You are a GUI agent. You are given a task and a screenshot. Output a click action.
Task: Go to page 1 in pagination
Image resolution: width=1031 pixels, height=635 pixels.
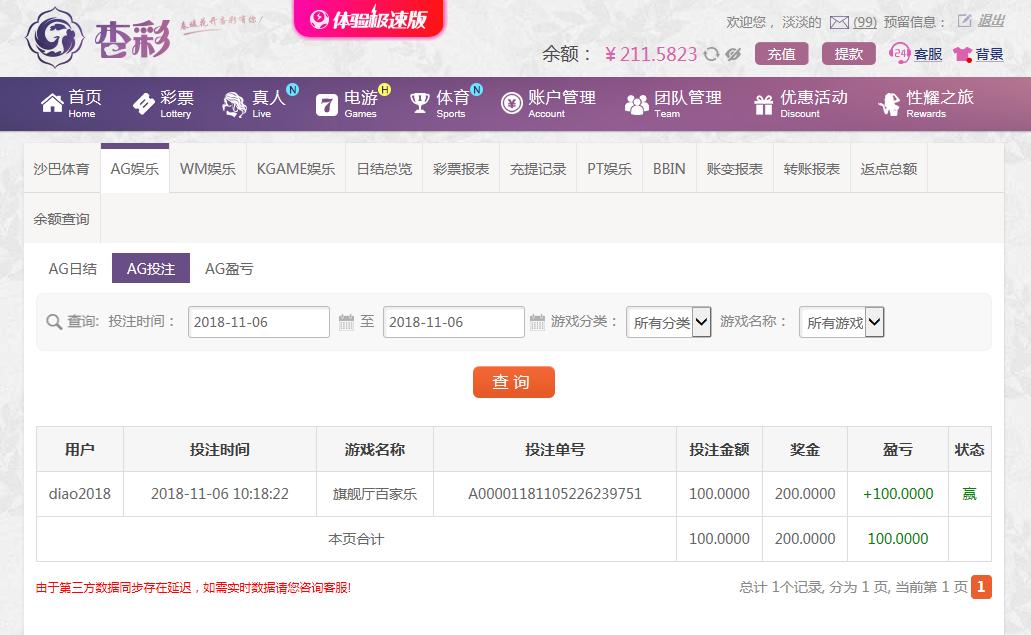click(981, 587)
